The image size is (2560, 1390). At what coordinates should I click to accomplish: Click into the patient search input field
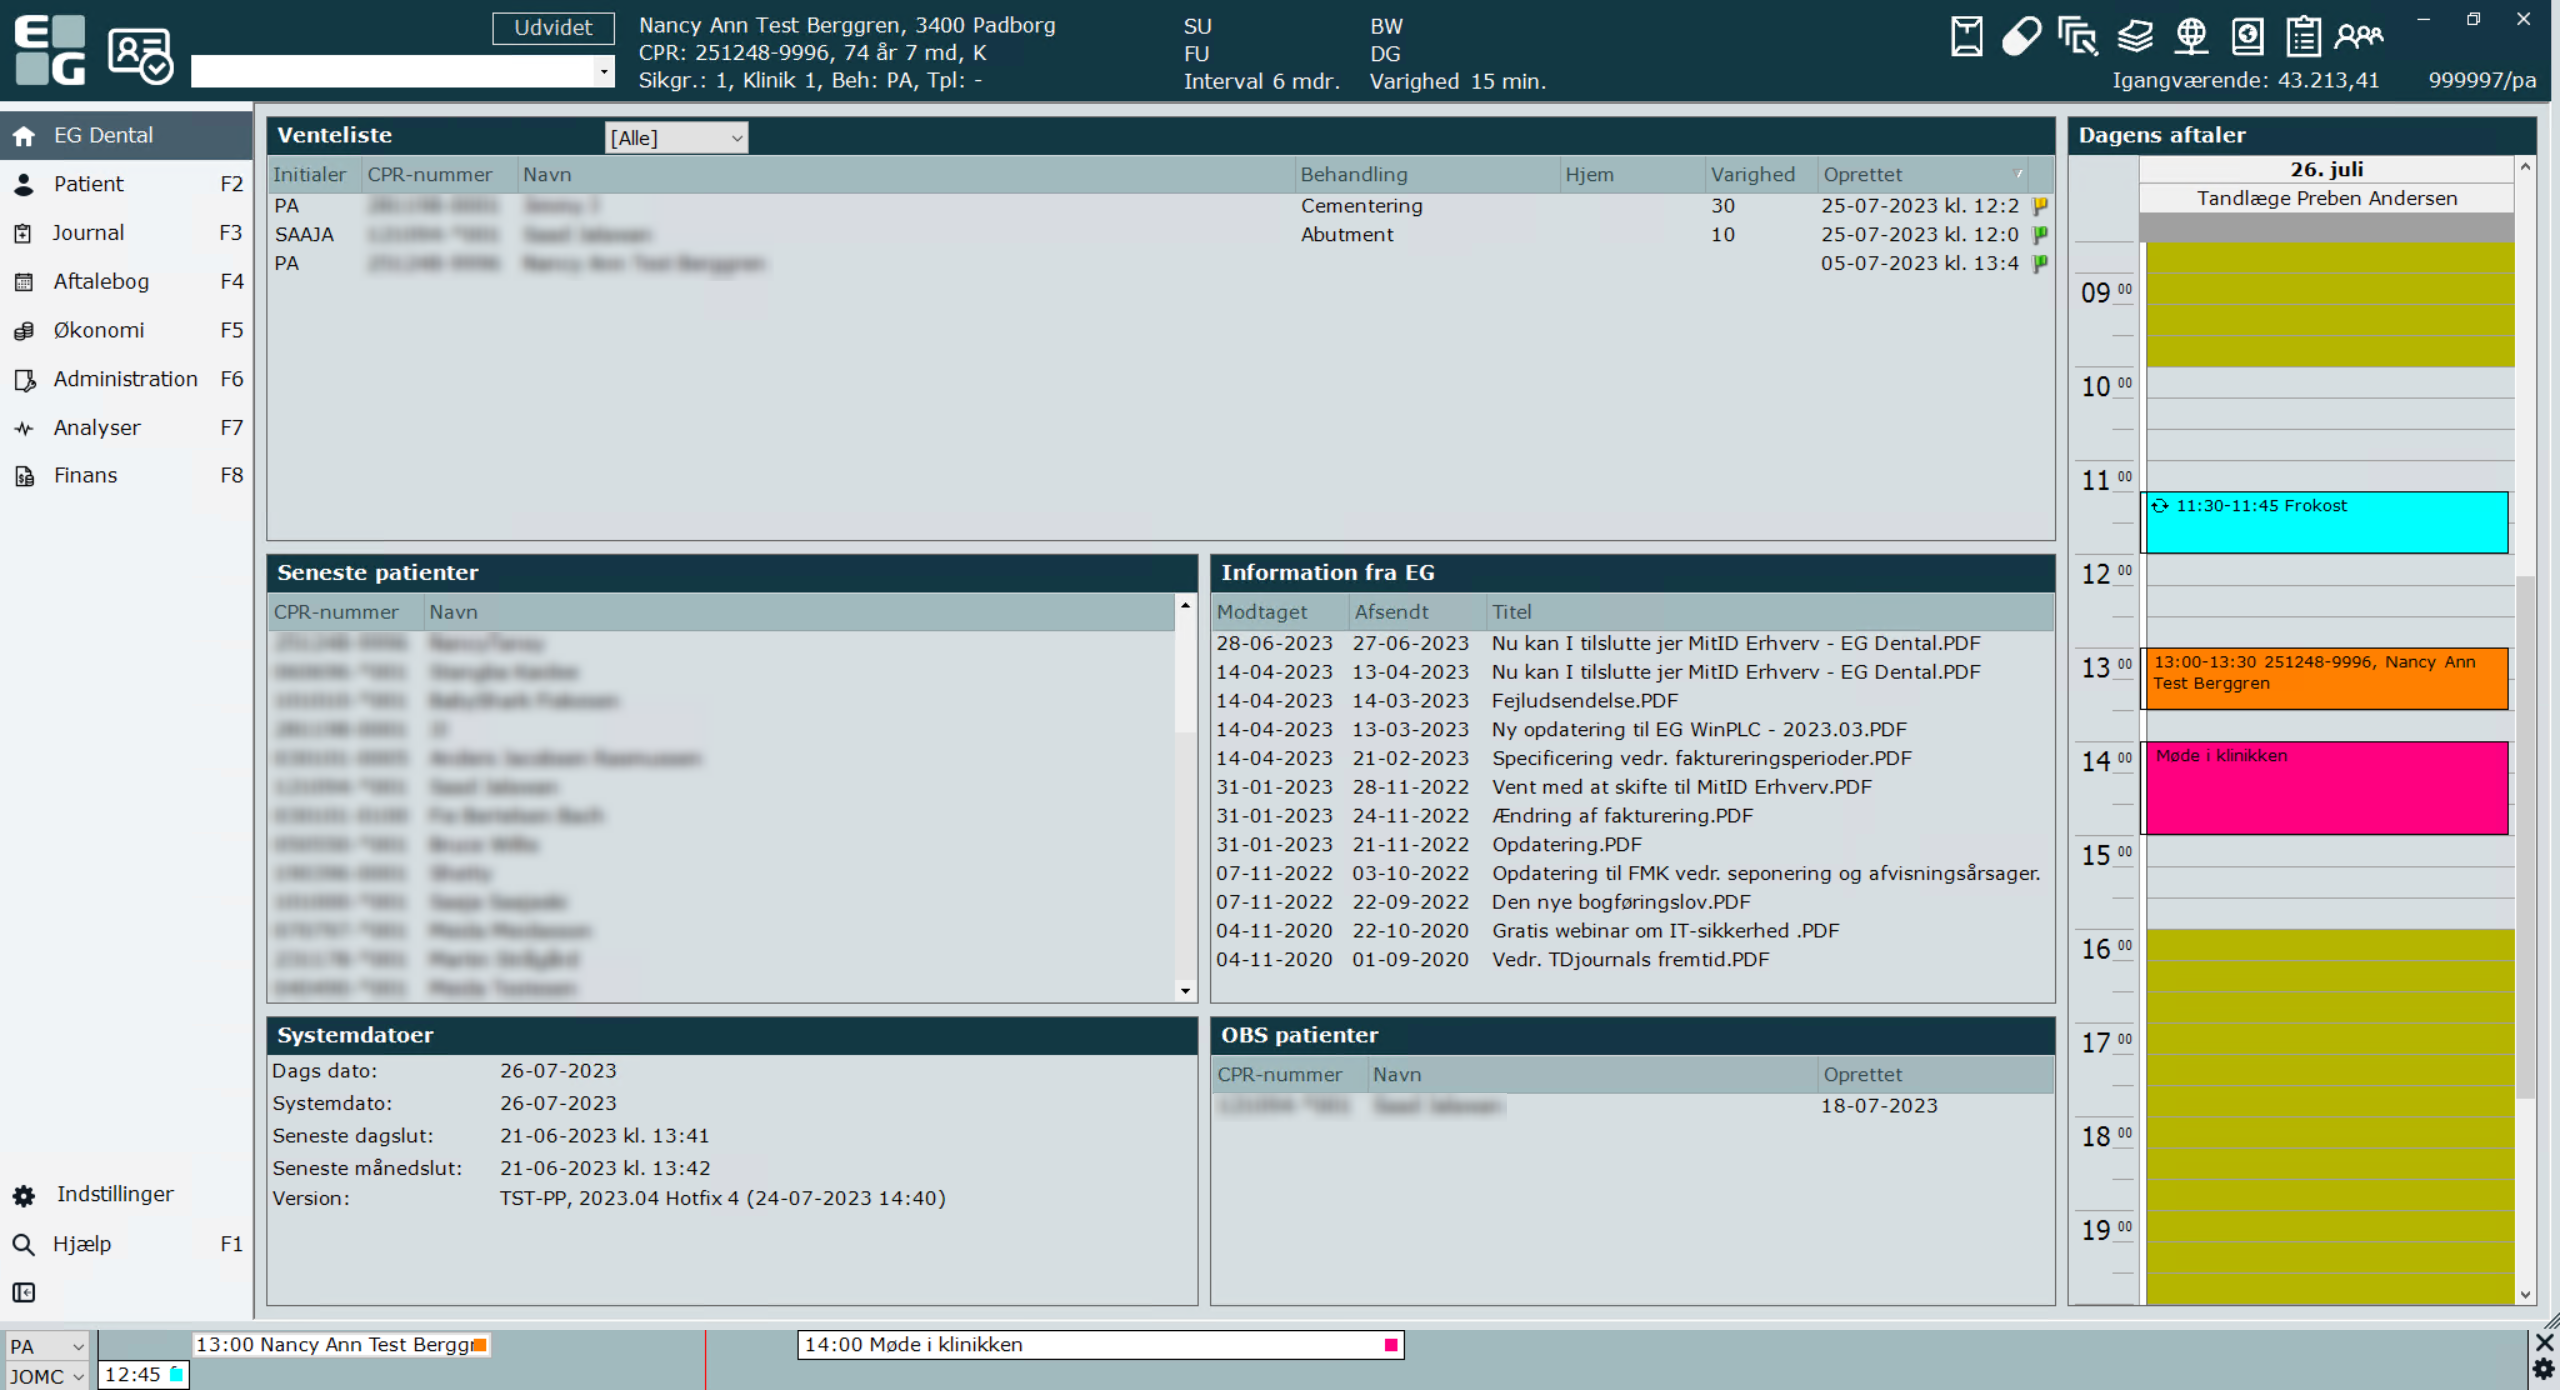click(393, 72)
